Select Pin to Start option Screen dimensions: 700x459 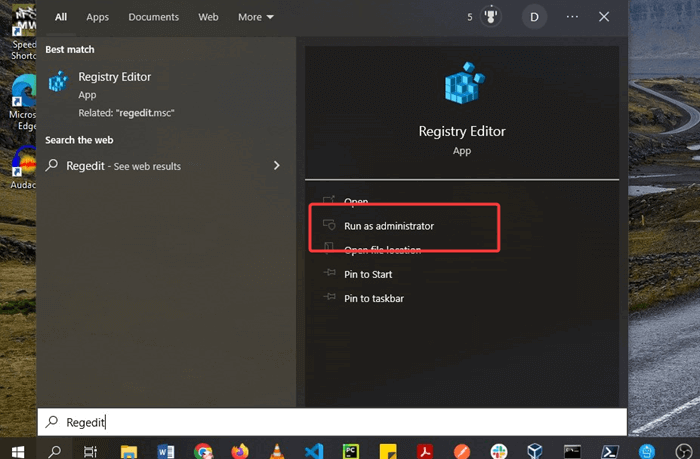pyautogui.click(x=368, y=274)
